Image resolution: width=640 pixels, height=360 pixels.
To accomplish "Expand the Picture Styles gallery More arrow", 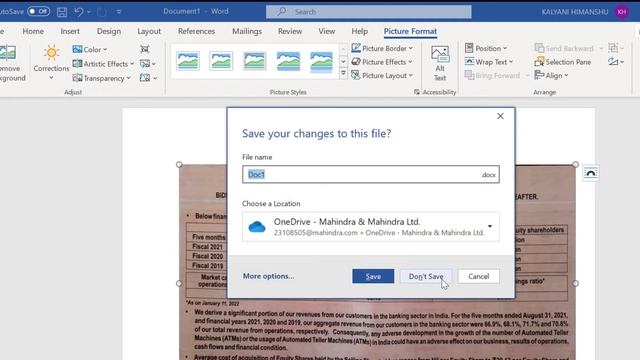I will 343,73.
